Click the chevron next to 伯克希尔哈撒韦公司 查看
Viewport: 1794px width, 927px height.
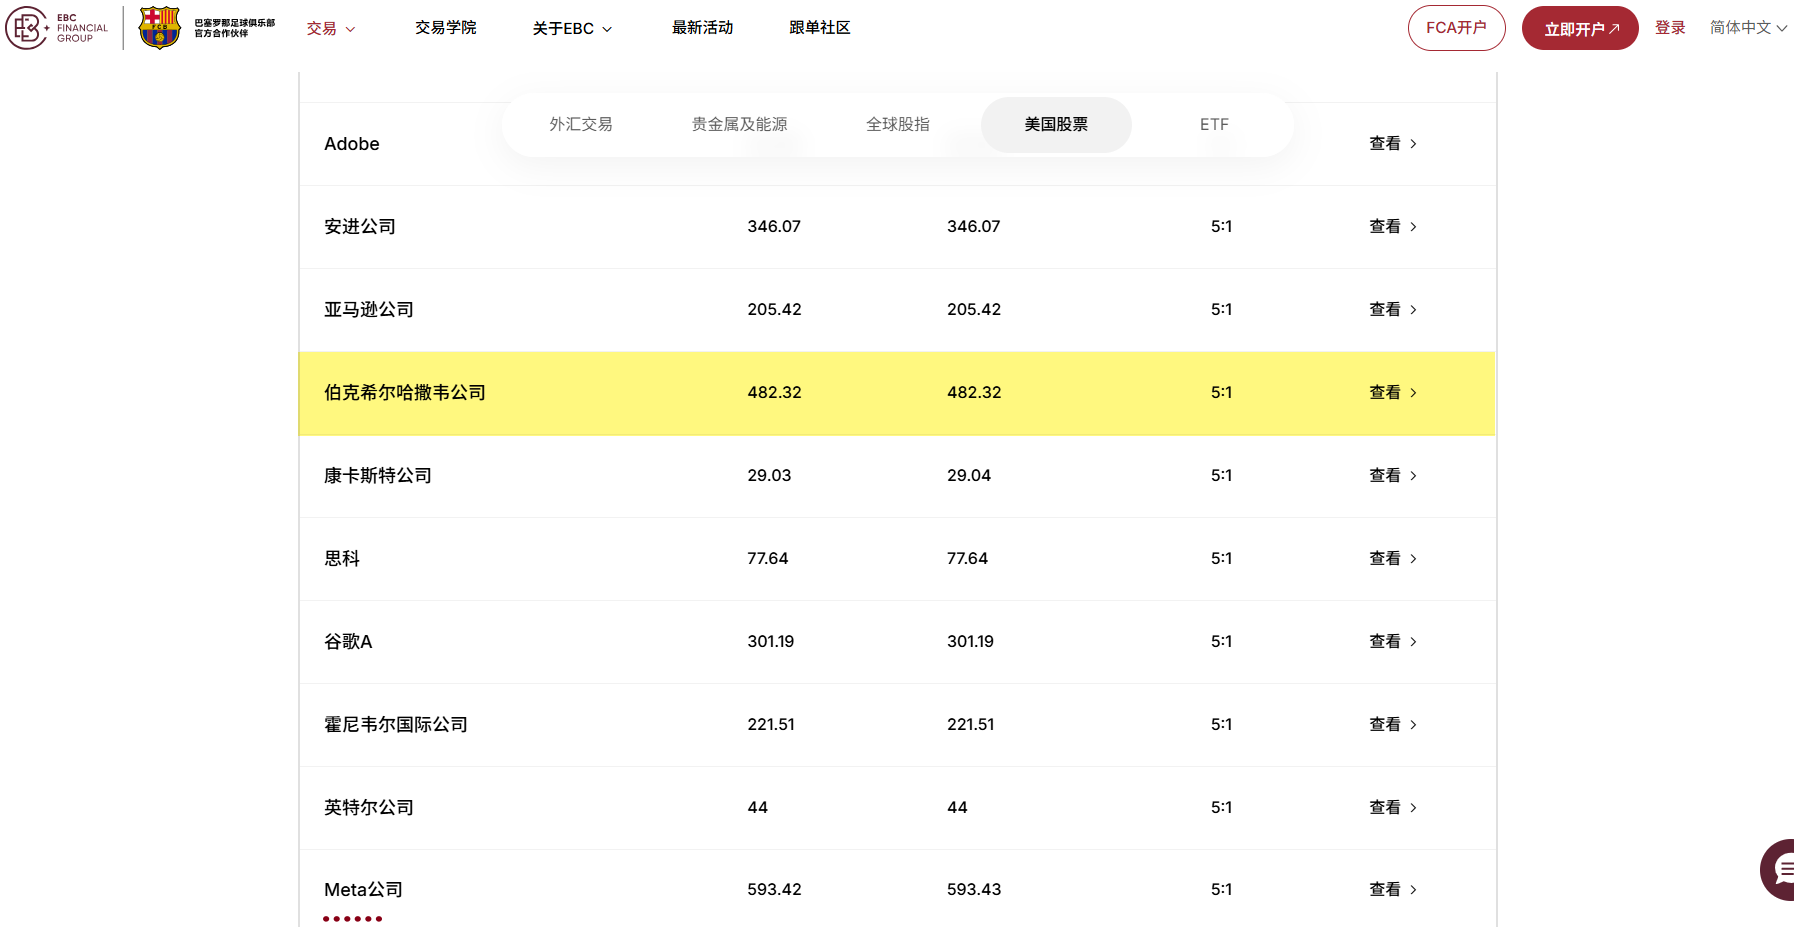pos(1414,393)
